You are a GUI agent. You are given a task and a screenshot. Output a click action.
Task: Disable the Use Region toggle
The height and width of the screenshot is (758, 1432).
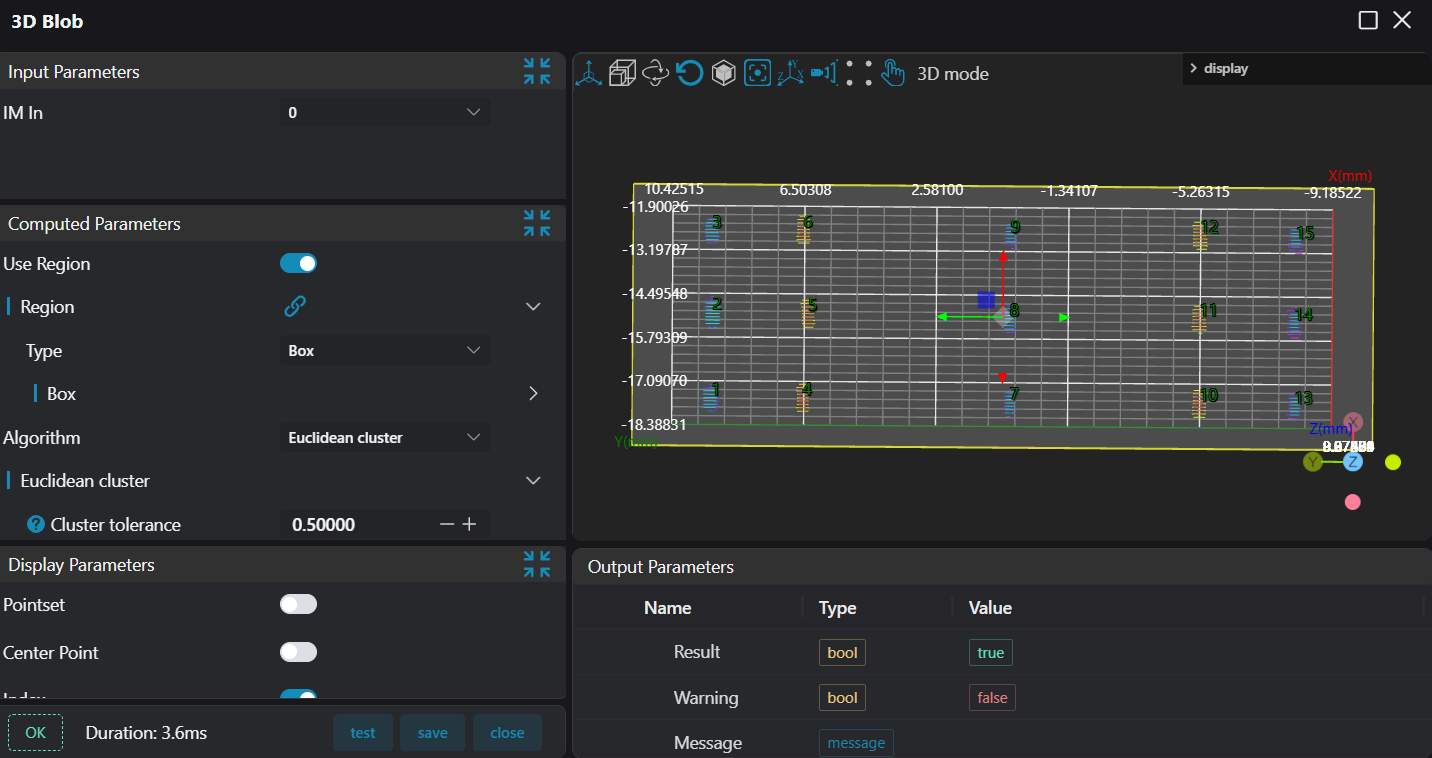298,264
